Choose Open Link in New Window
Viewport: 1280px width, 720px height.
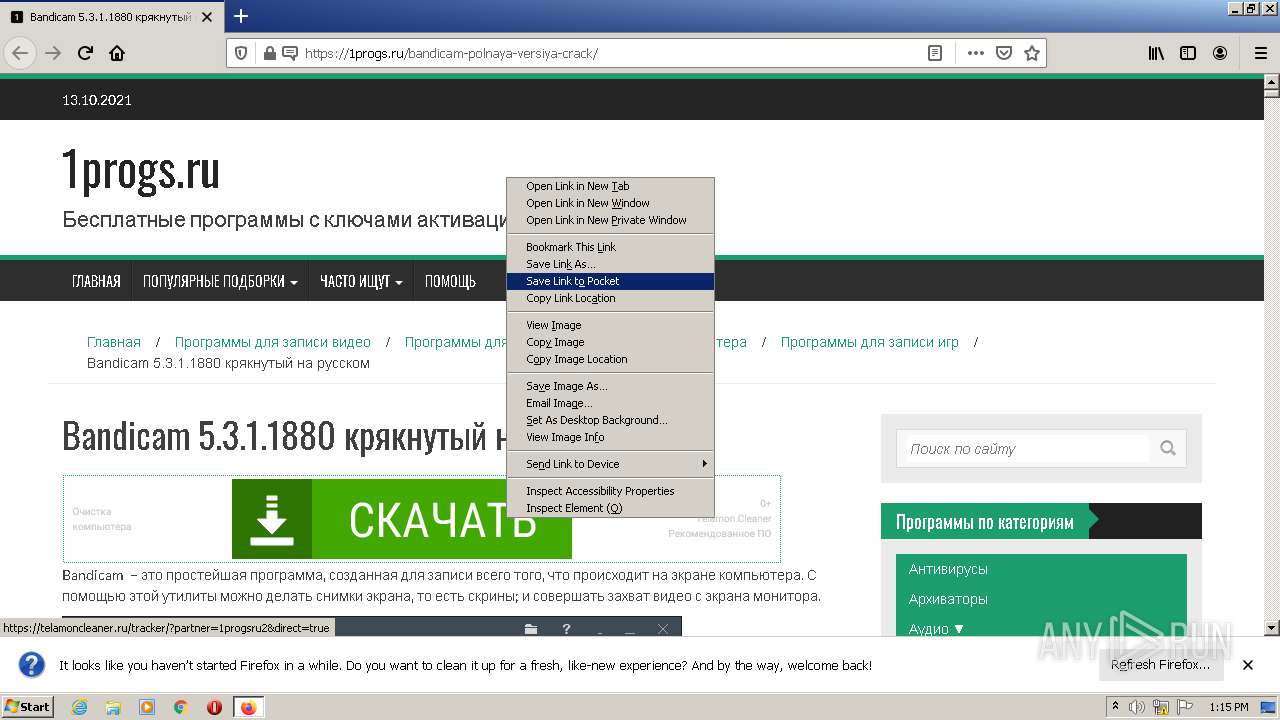tap(610, 203)
